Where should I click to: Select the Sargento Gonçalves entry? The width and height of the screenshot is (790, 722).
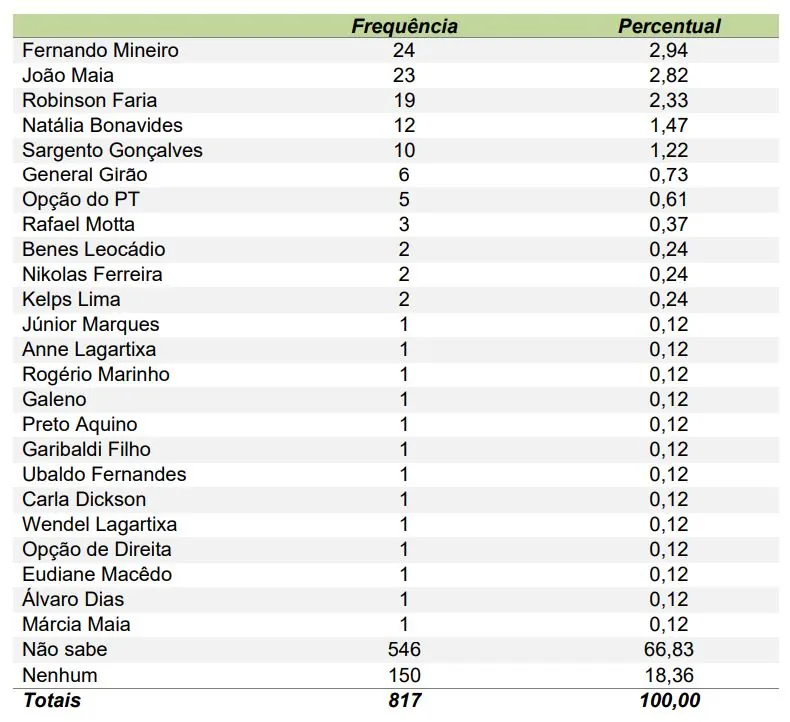tap(112, 150)
